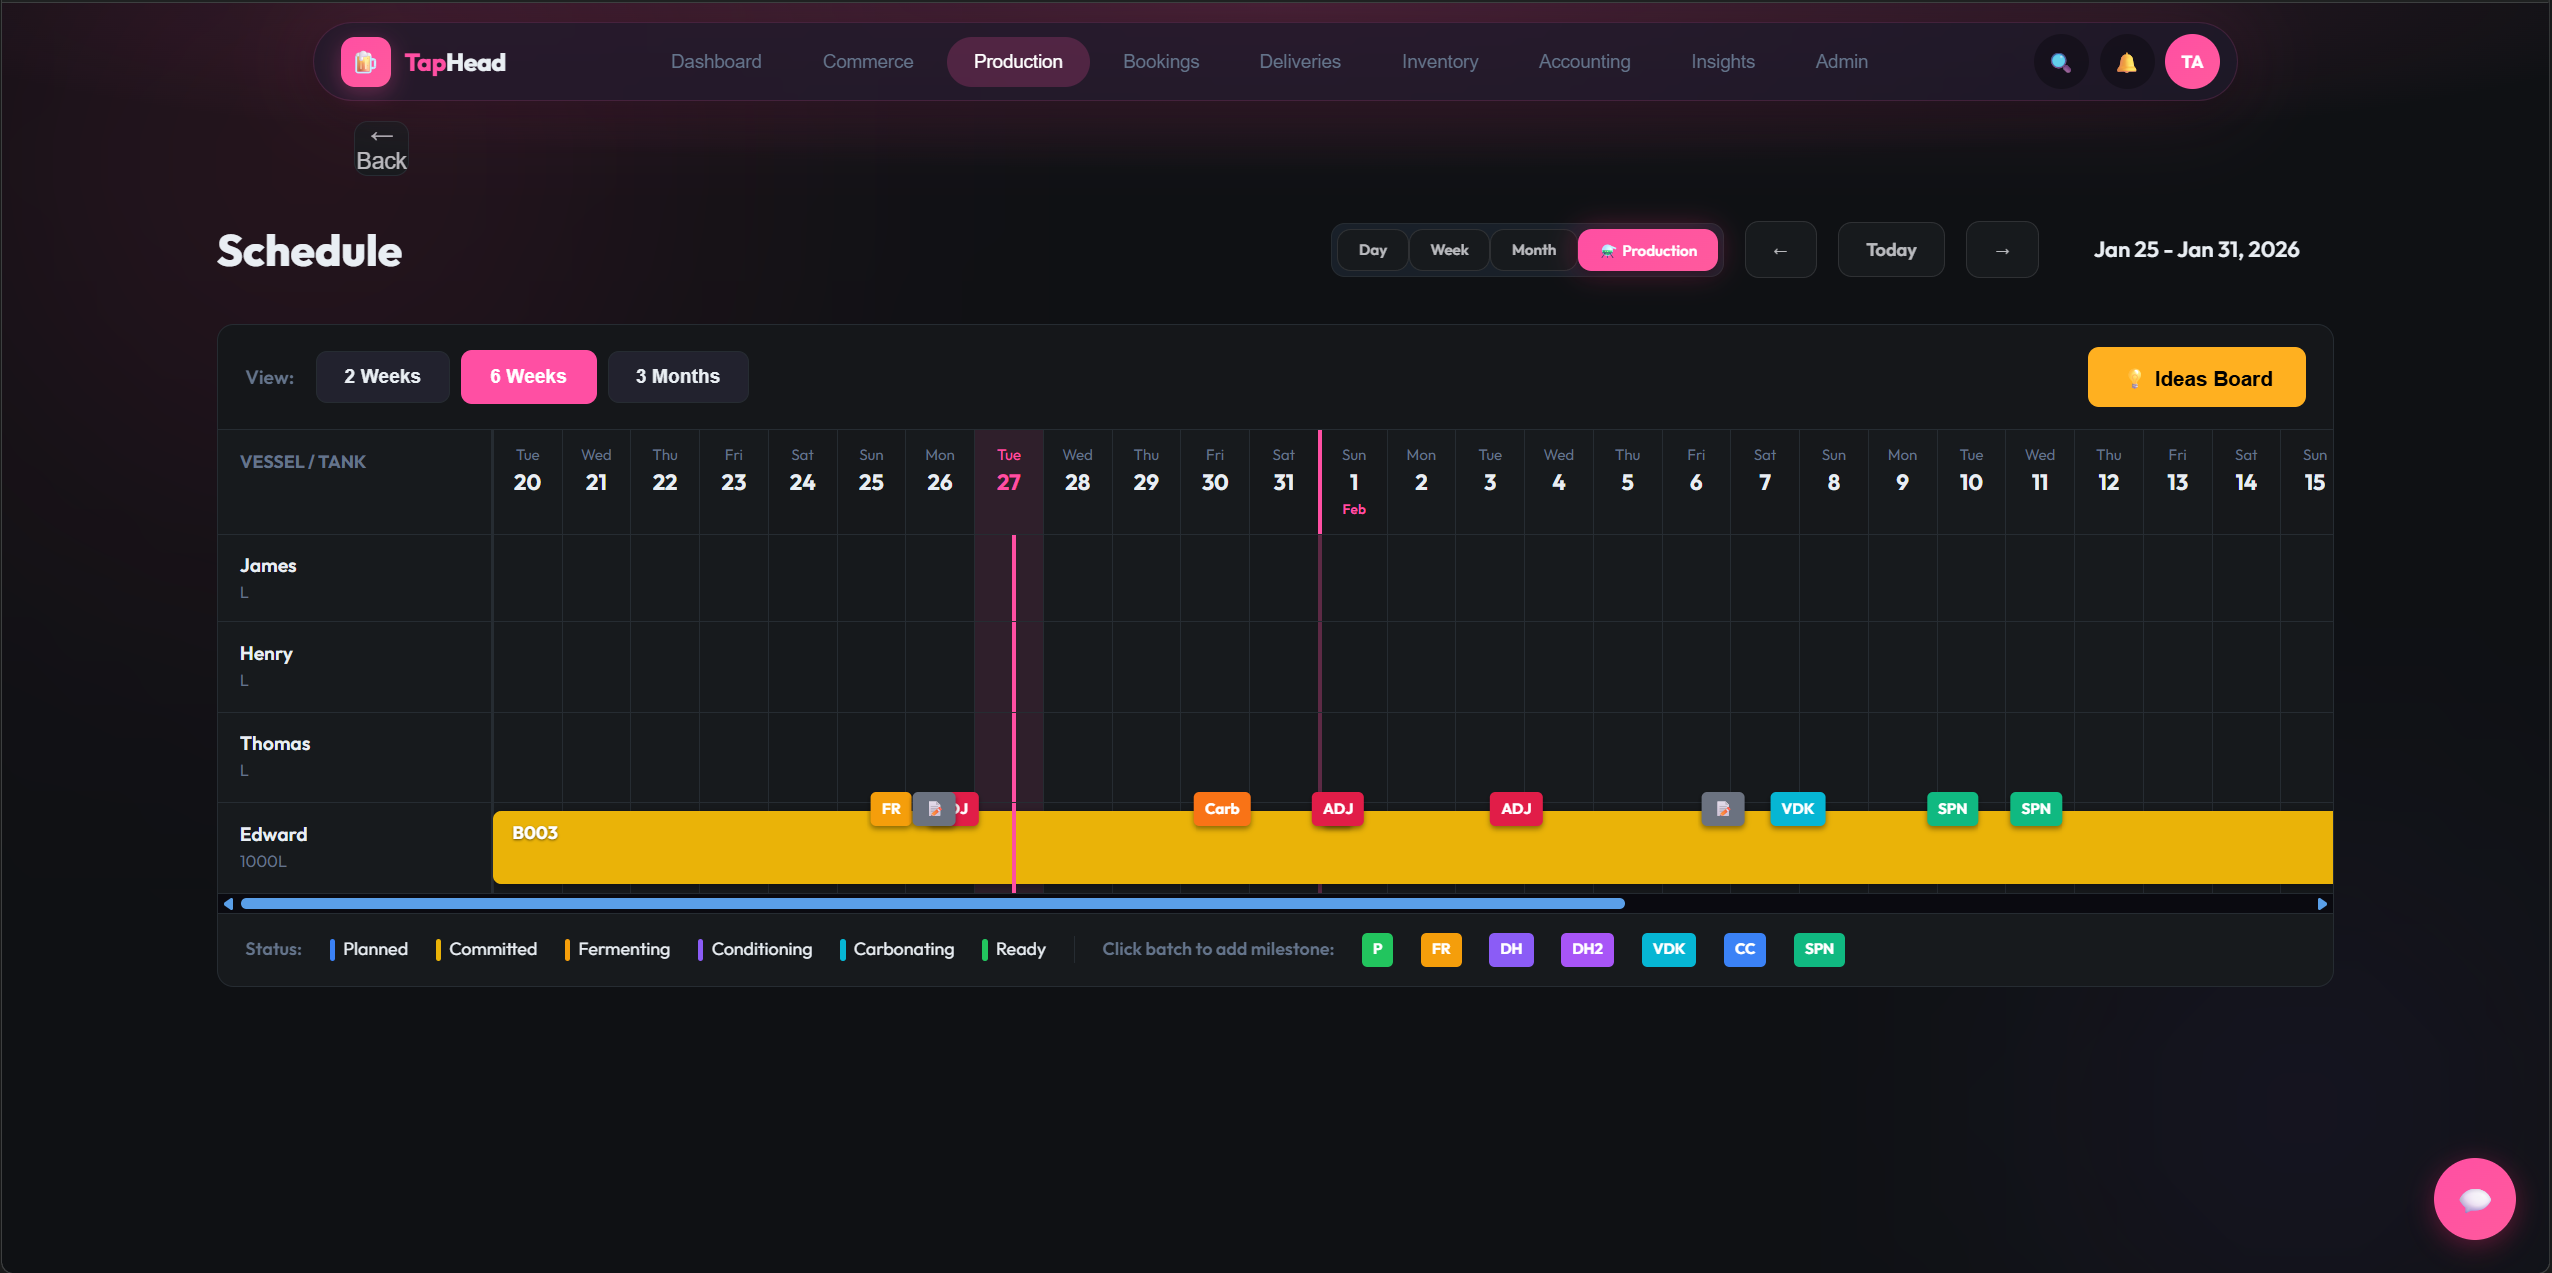Open notifications via the bell icon

[x=2126, y=61]
